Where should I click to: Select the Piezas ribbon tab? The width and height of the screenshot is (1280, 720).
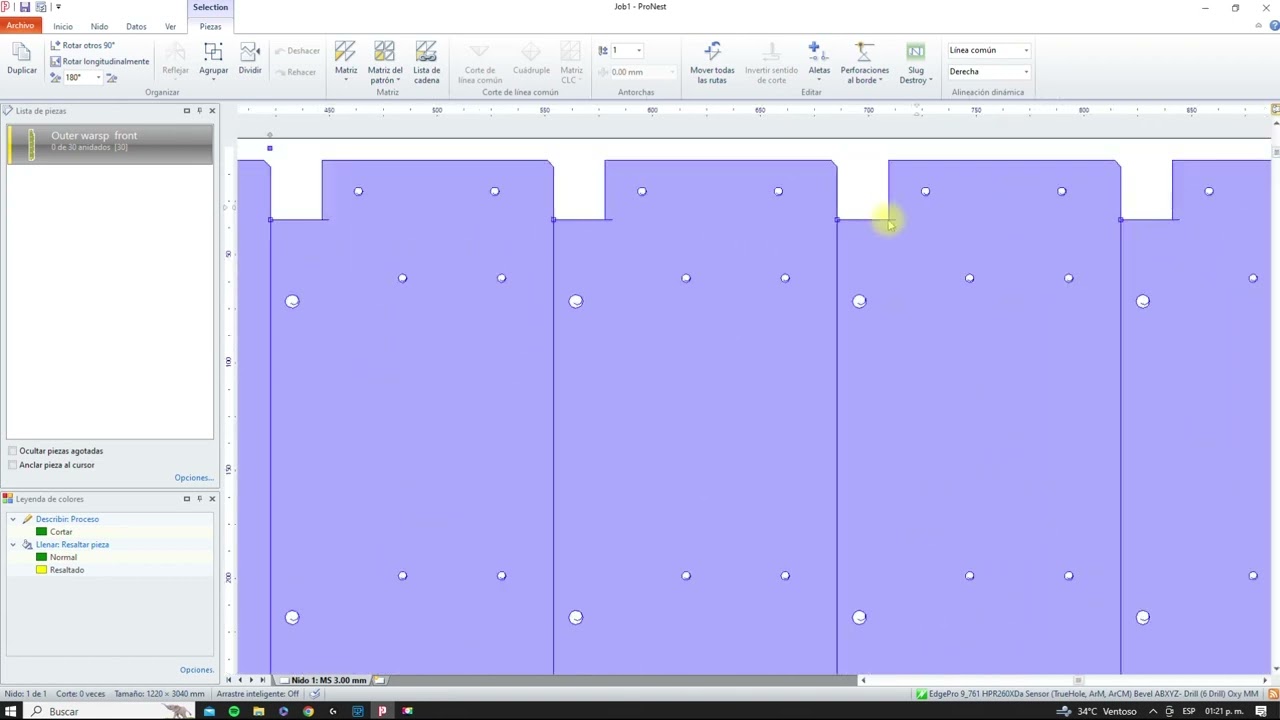(x=210, y=26)
